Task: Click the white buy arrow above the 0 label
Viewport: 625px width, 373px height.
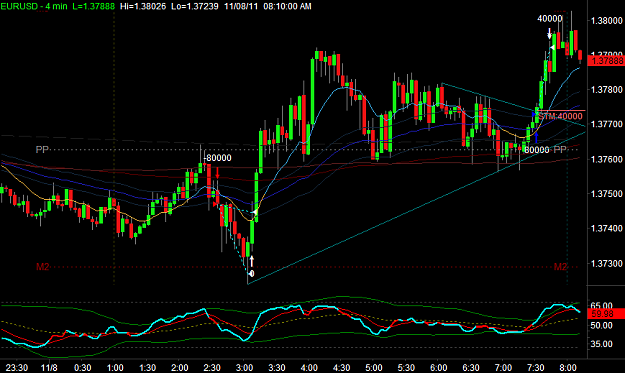Action: pos(252,261)
